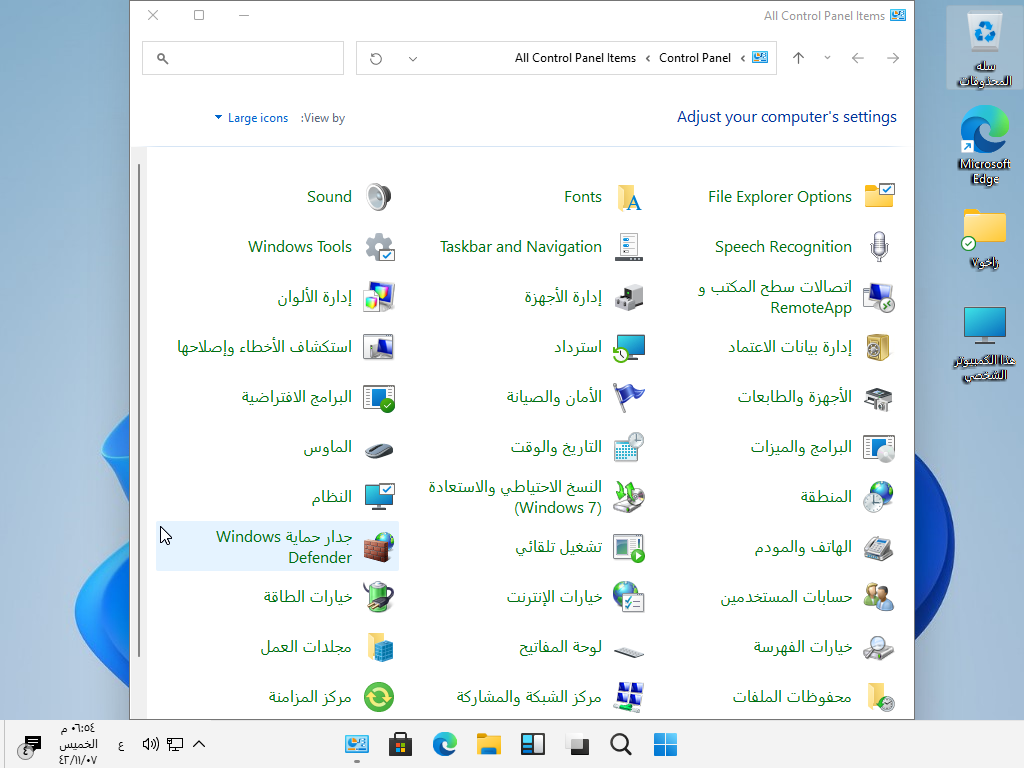
Task: Open taskbar Search magnifier
Action: pyautogui.click(x=620, y=744)
